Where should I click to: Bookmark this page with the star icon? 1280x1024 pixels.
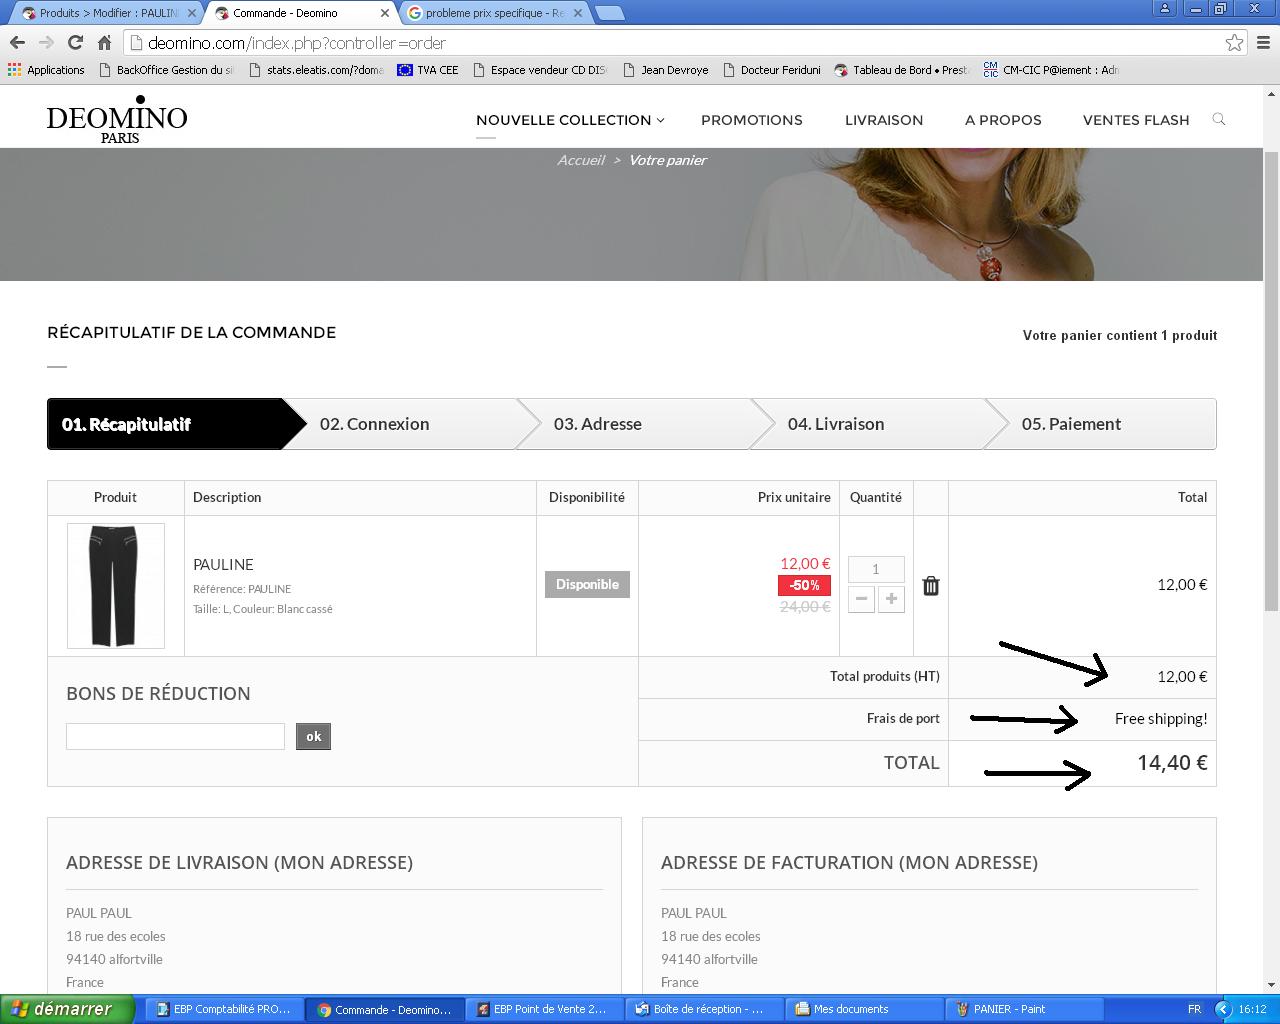pos(1234,42)
